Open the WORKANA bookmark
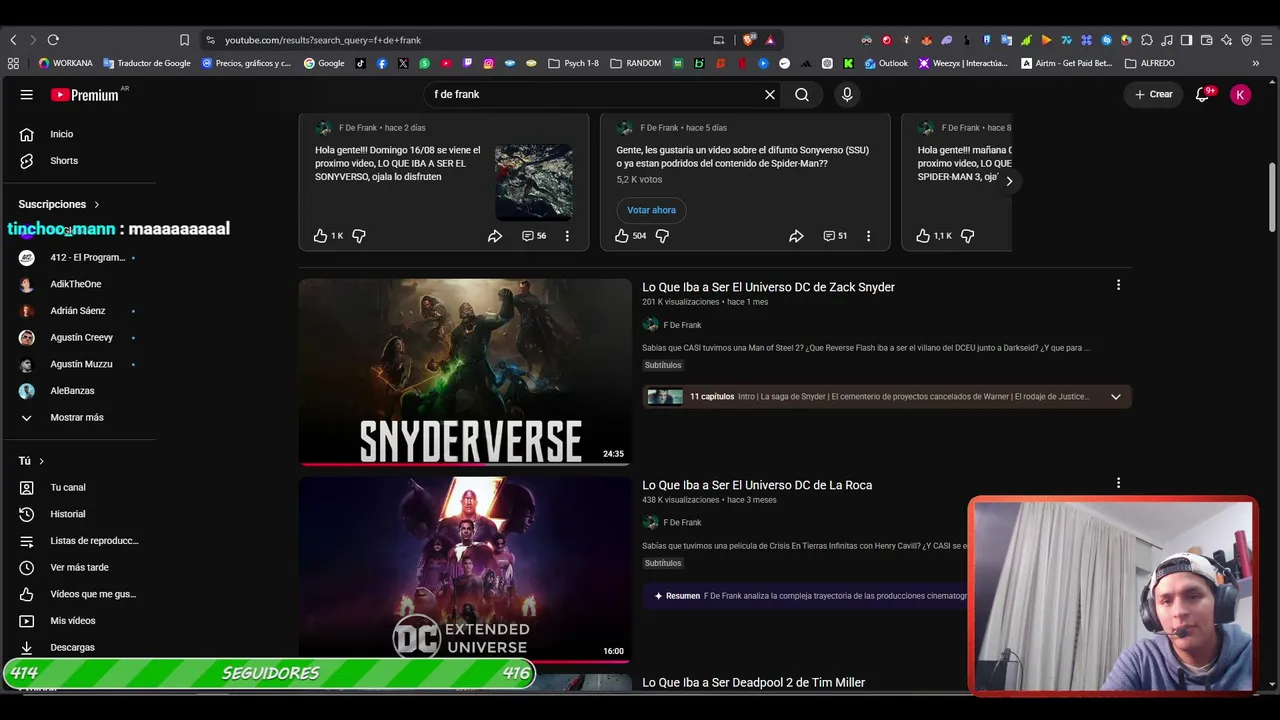 point(65,63)
